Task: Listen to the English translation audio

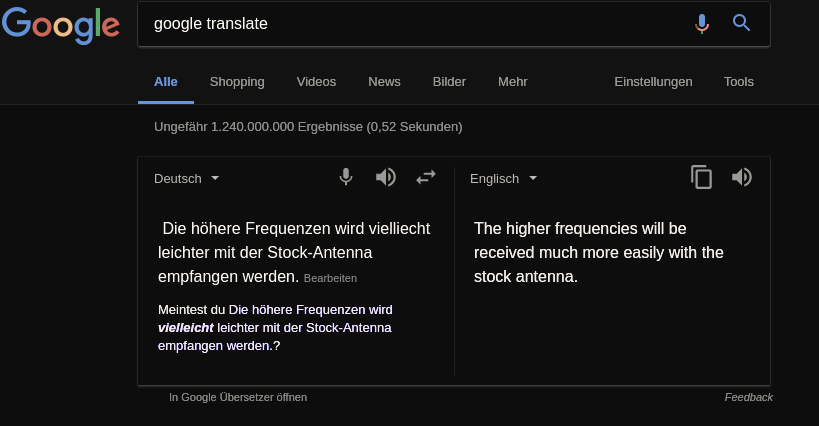Action: coord(742,177)
